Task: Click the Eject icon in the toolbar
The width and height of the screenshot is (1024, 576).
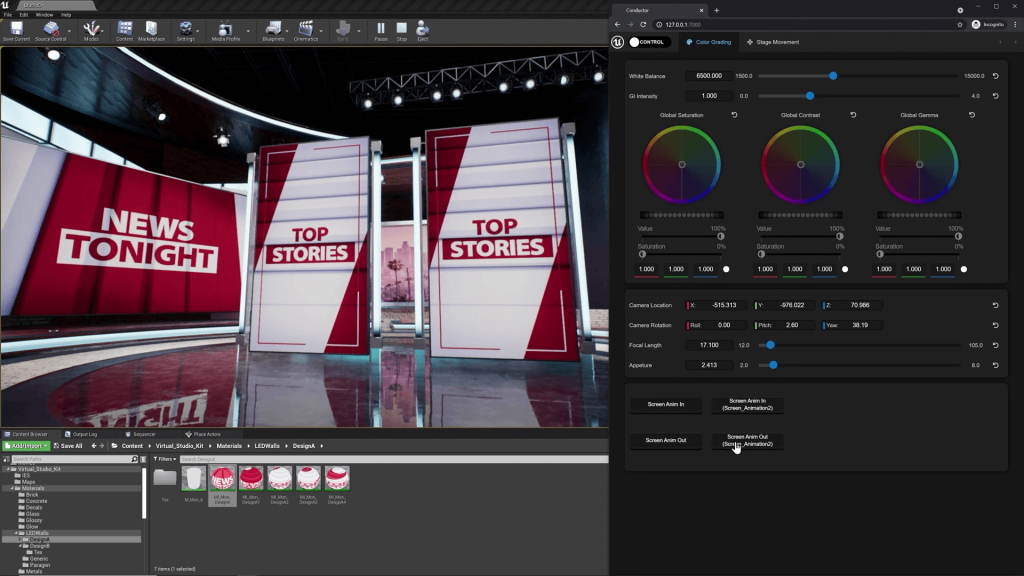Action: pyautogui.click(x=422, y=30)
